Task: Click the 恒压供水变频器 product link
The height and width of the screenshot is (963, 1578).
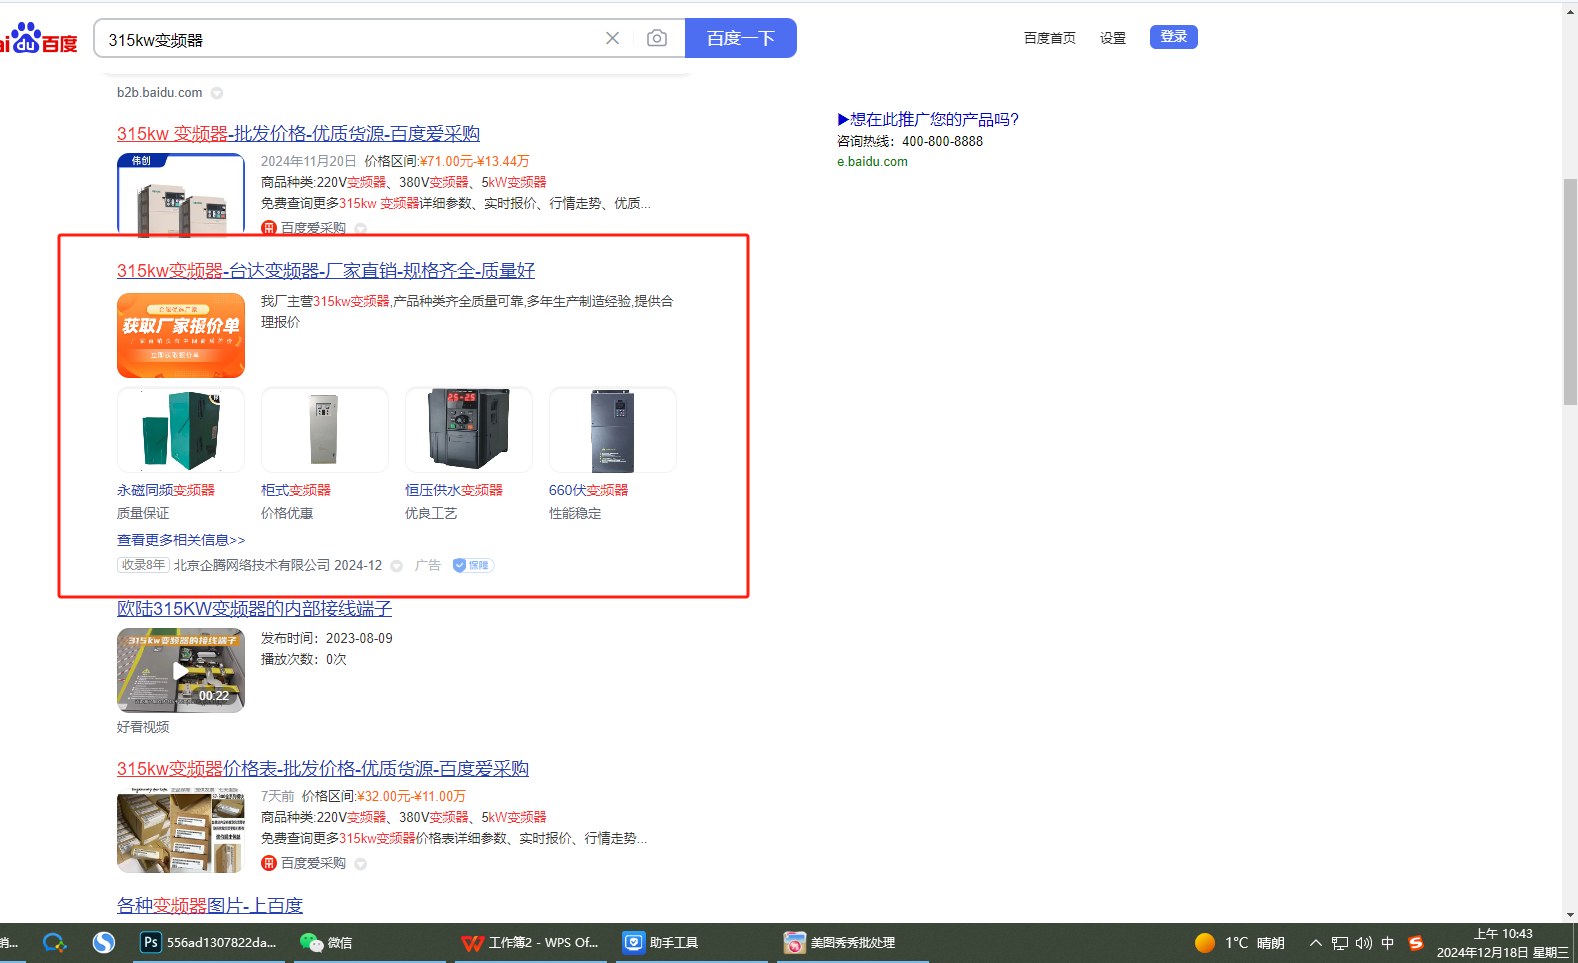Action: click(x=454, y=490)
